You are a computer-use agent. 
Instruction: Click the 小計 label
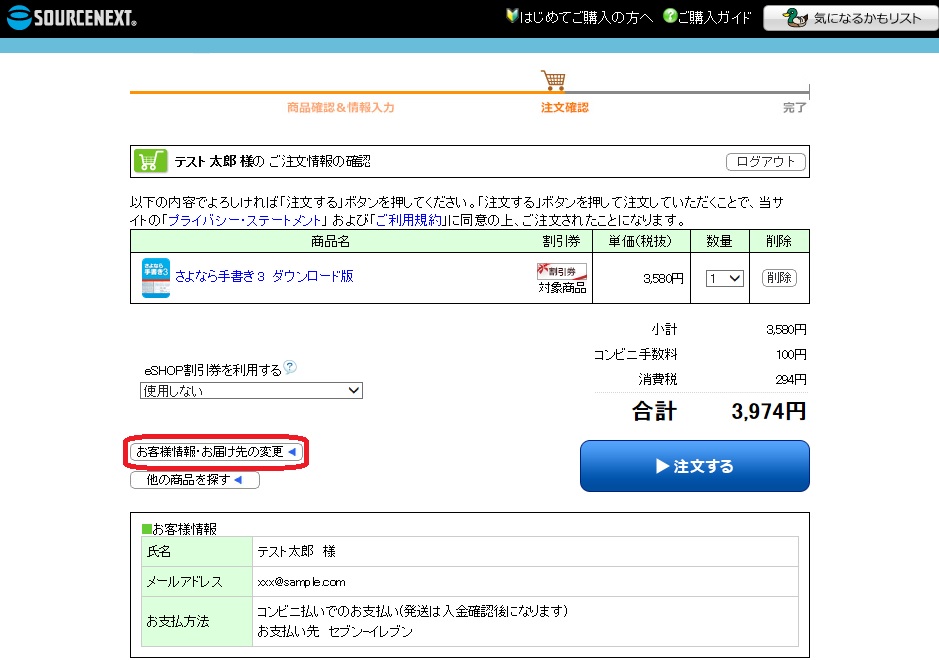665,329
